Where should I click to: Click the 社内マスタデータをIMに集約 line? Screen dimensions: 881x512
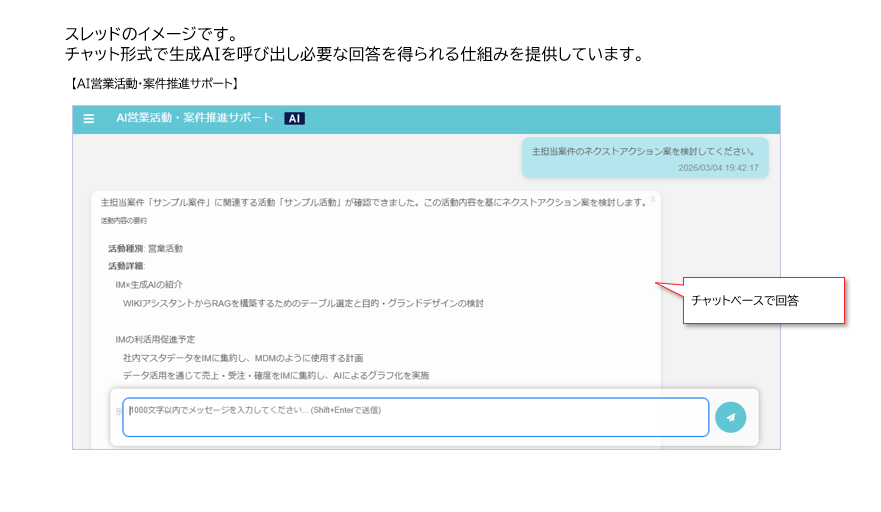coord(242,358)
